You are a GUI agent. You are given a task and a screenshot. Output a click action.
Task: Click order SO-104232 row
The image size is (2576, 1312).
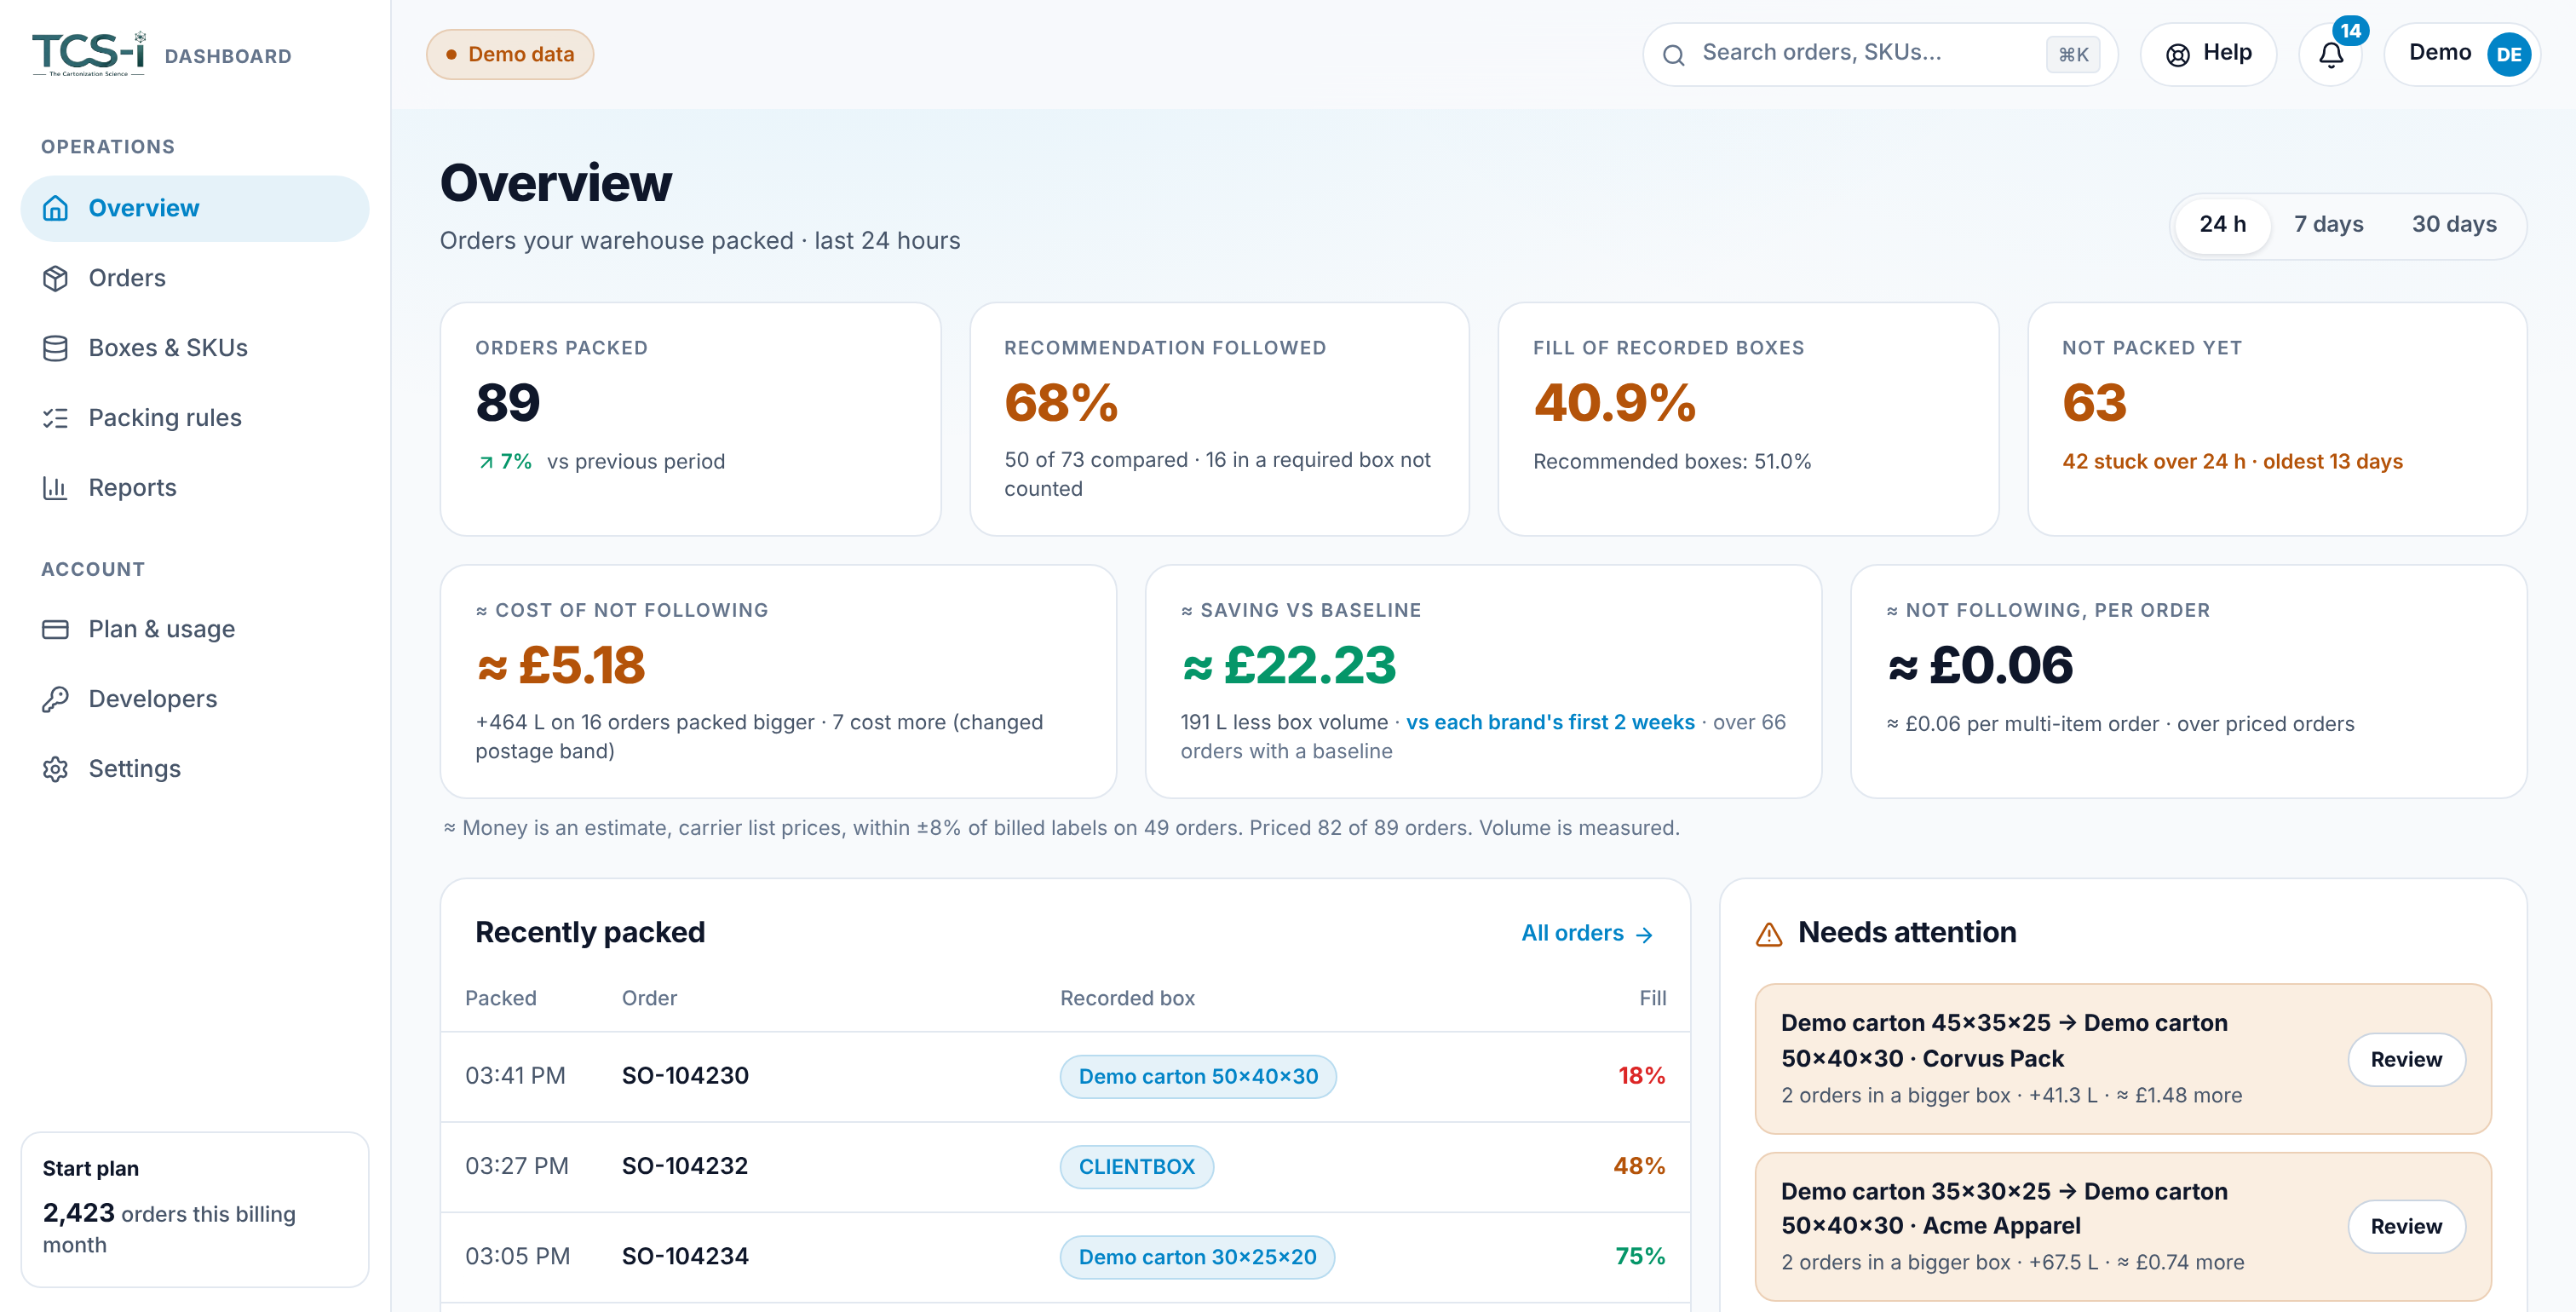pyautogui.click(x=1065, y=1166)
